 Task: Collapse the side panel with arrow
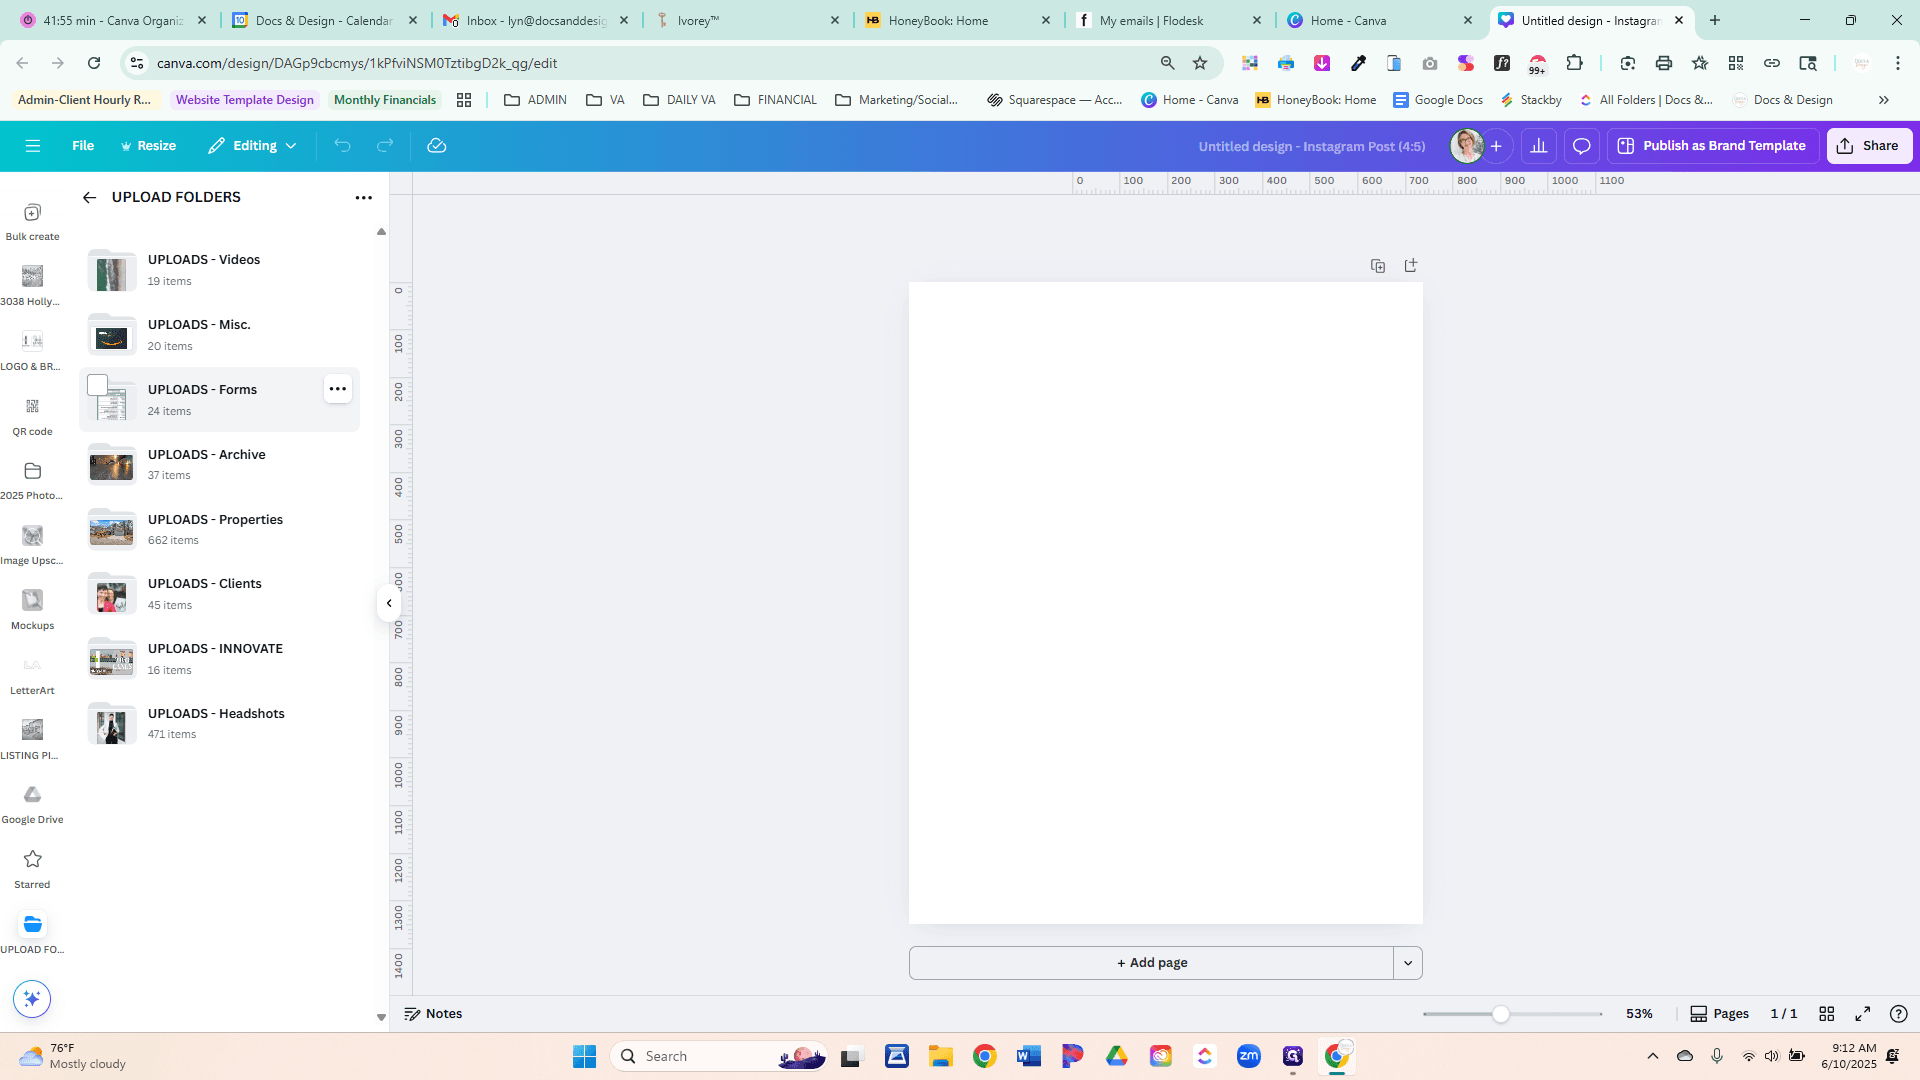point(389,603)
